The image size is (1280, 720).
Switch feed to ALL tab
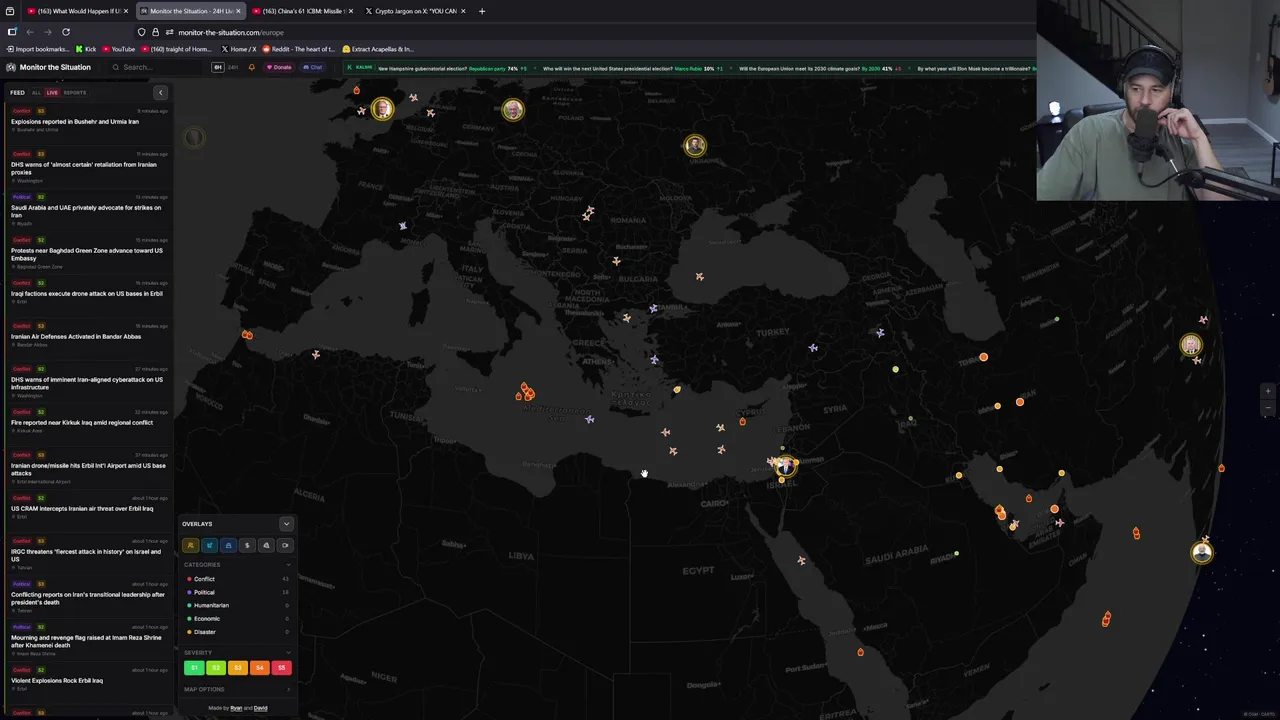point(36,93)
